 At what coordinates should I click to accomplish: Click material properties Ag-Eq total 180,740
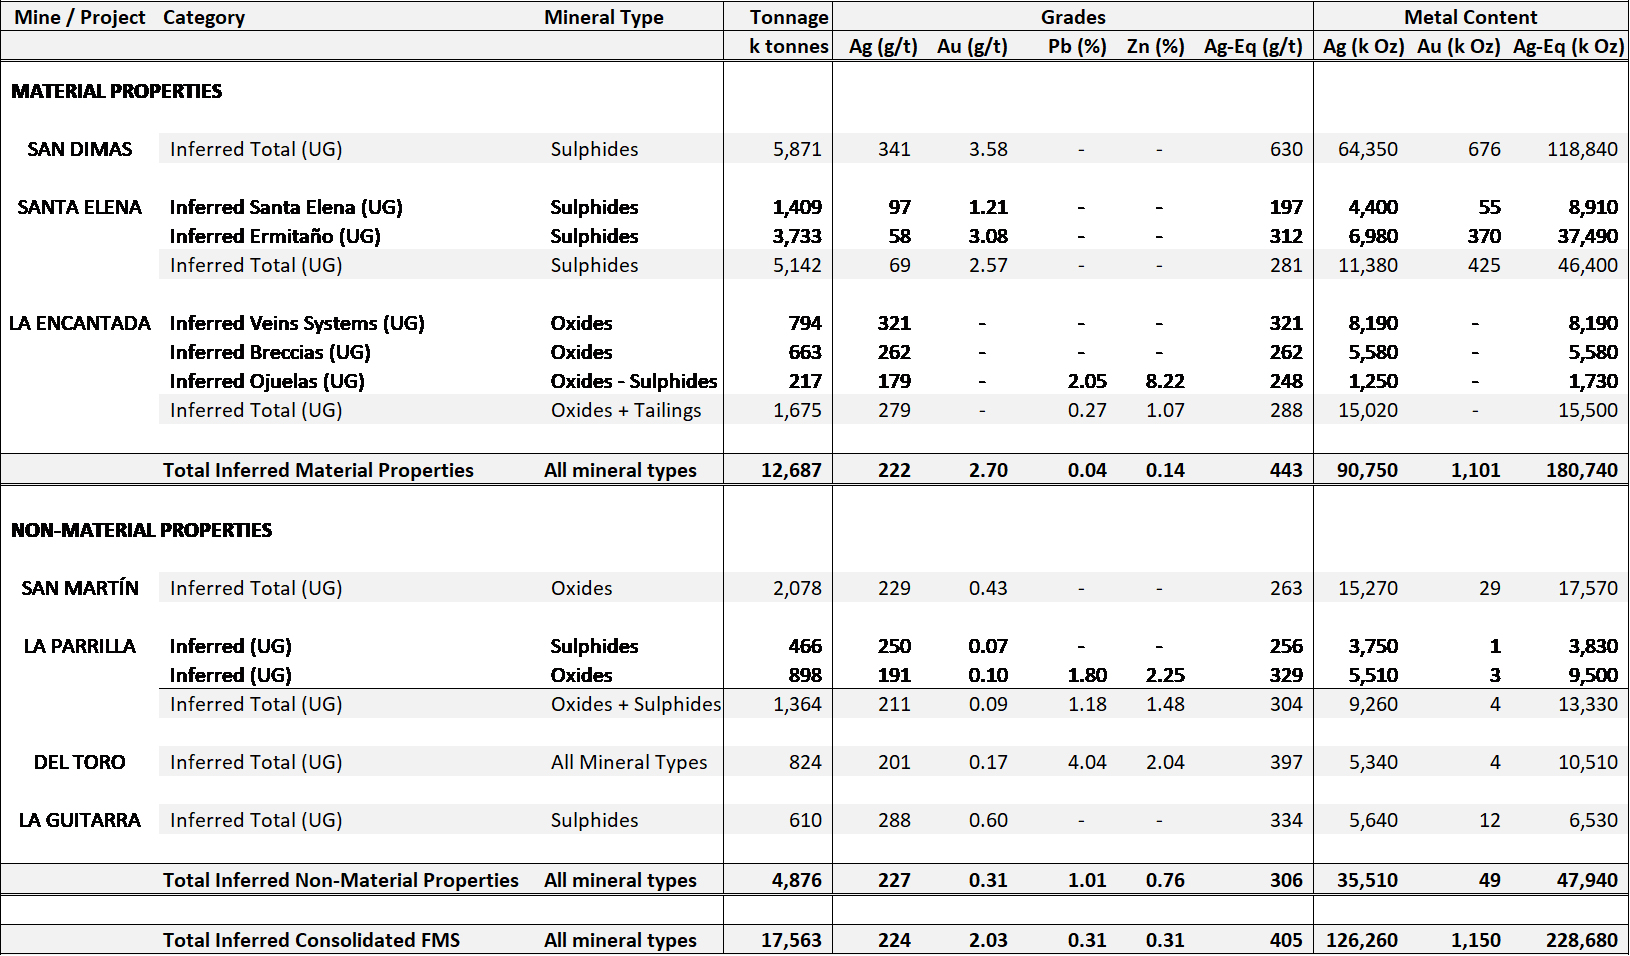pyautogui.click(x=1582, y=470)
